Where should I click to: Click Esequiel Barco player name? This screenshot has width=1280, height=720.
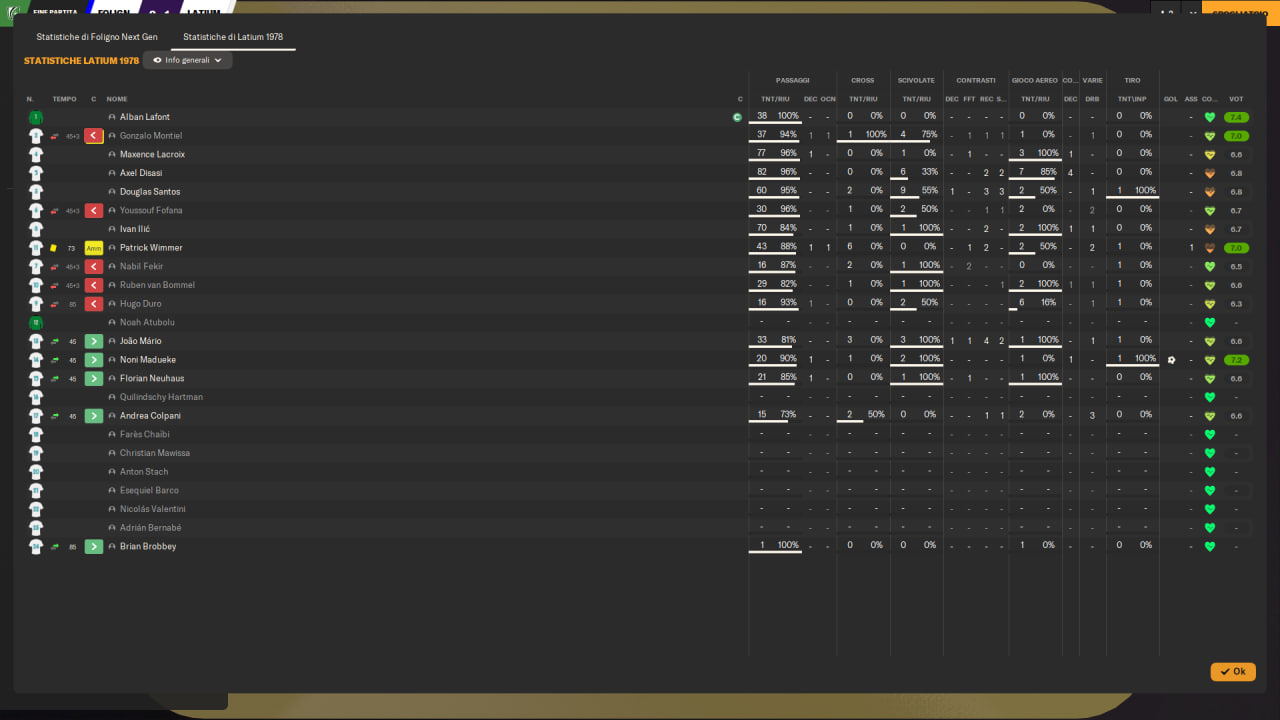(150, 491)
